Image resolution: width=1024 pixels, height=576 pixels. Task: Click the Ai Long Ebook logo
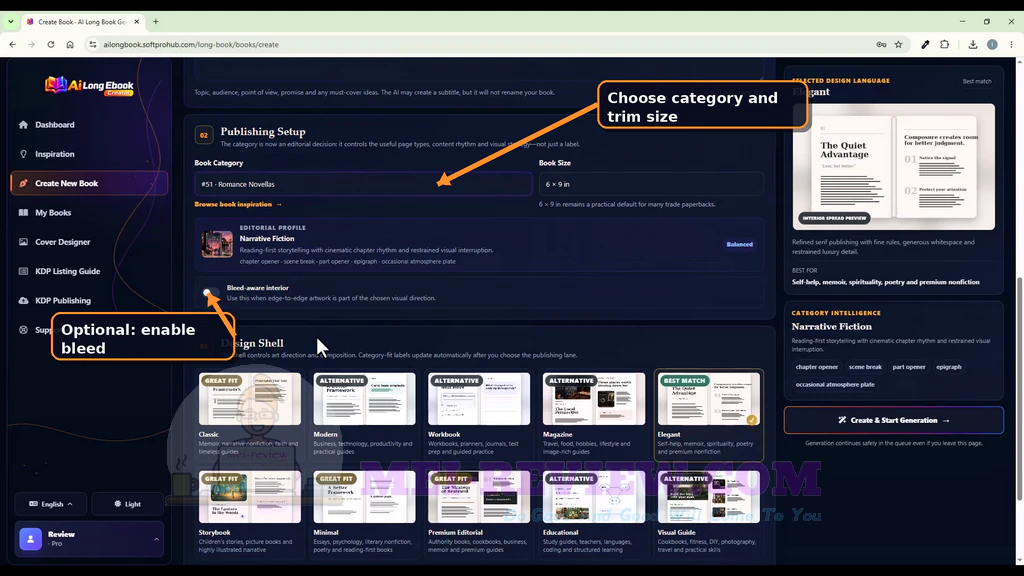click(89, 86)
